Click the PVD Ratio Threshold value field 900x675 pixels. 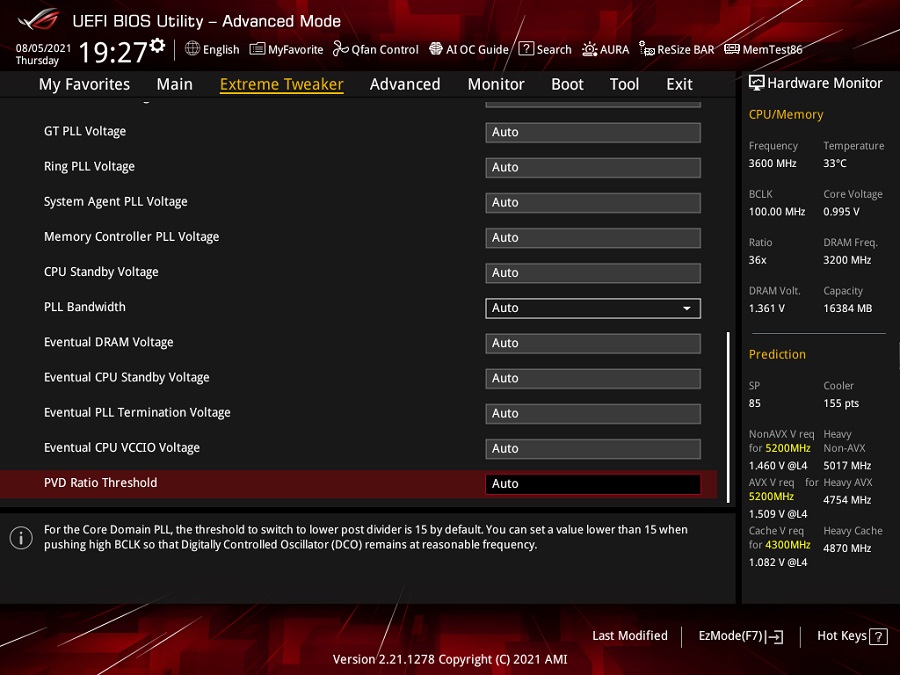pos(593,484)
